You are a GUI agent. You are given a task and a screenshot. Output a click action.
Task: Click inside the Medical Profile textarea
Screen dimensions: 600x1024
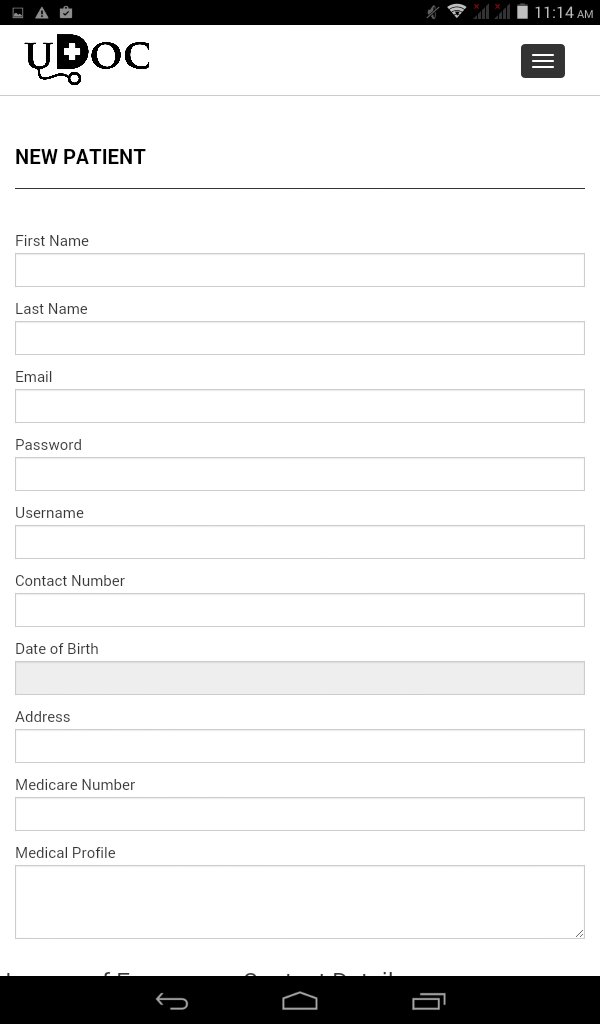300,902
